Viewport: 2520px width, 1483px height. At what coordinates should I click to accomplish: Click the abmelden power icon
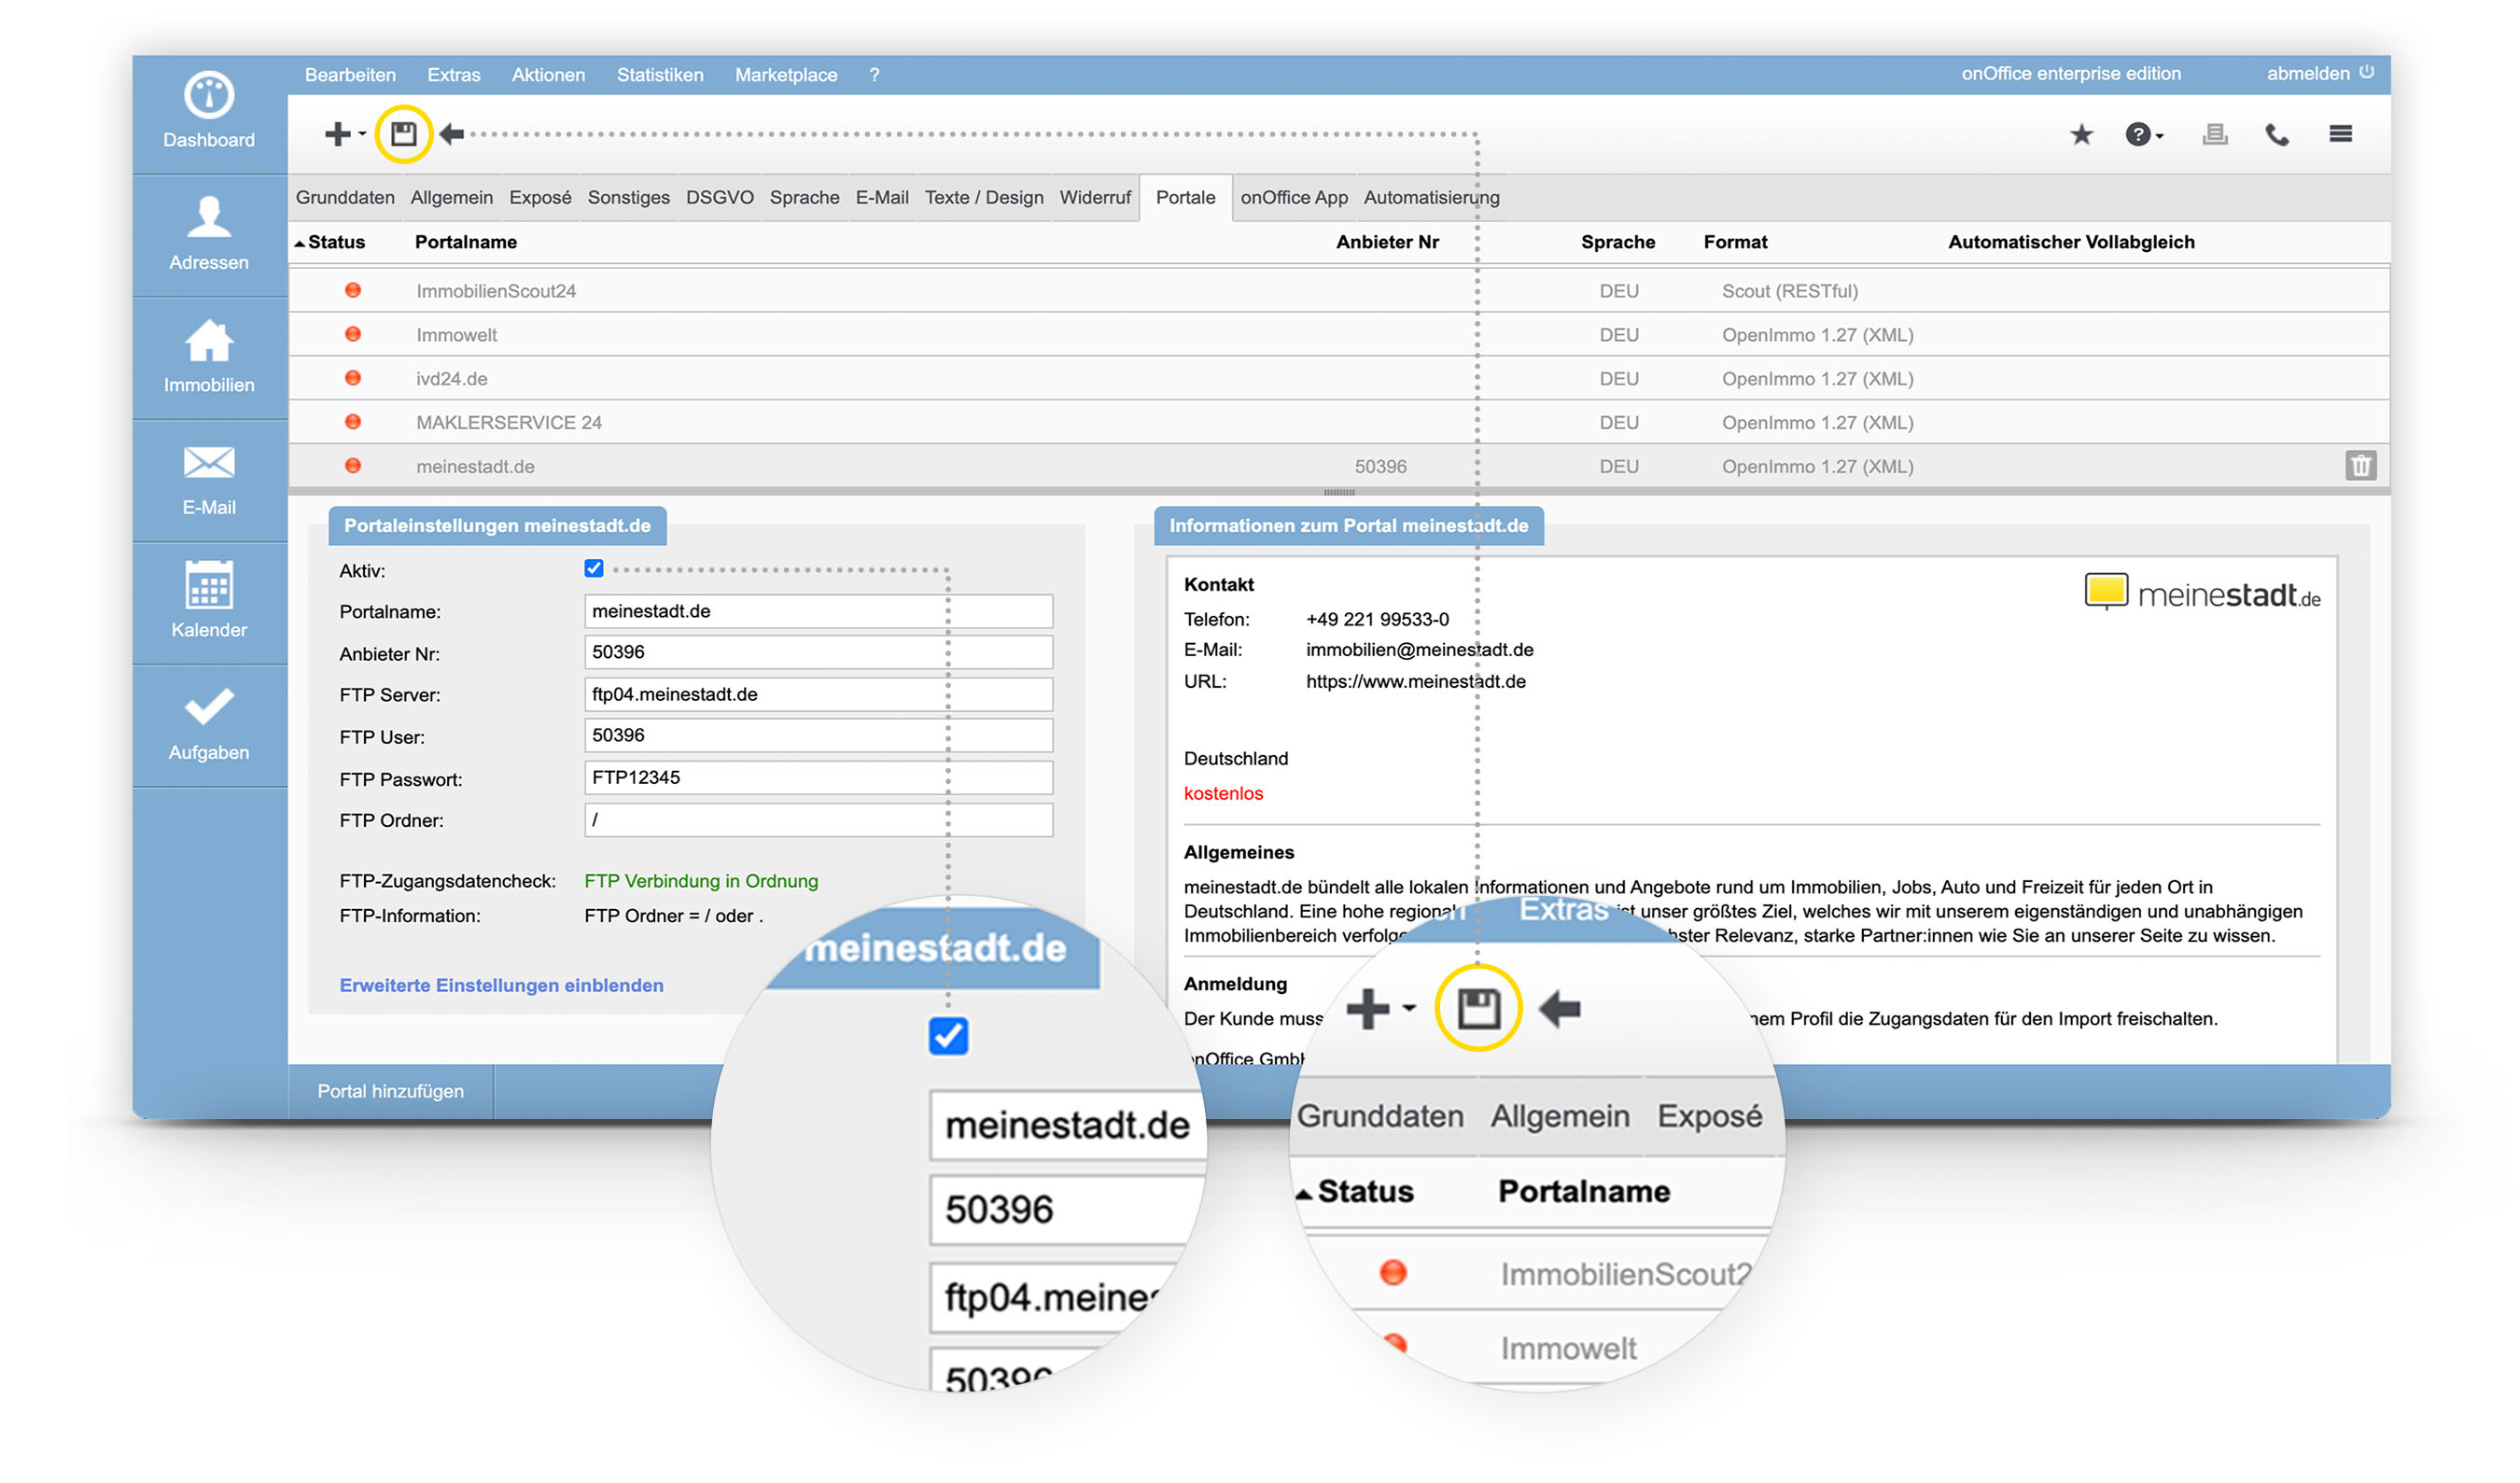point(2366,73)
